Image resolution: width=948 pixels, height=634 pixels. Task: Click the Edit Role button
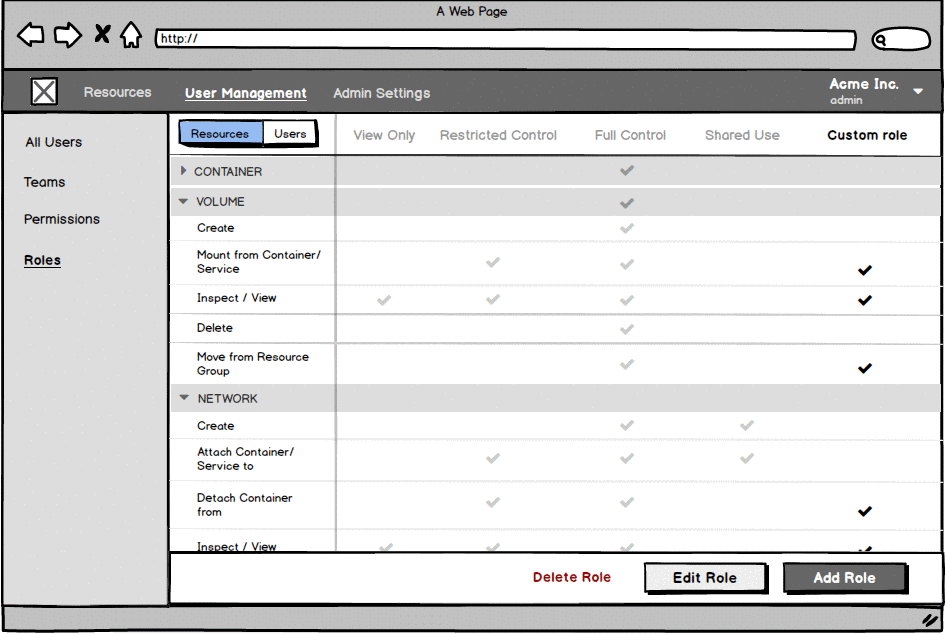click(x=705, y=578)
